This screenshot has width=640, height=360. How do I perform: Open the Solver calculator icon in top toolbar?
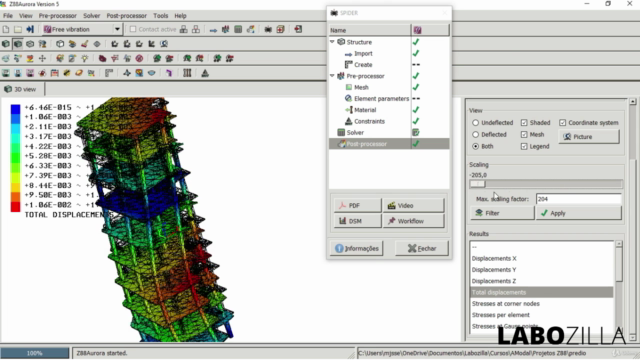(x=238, y=29)
